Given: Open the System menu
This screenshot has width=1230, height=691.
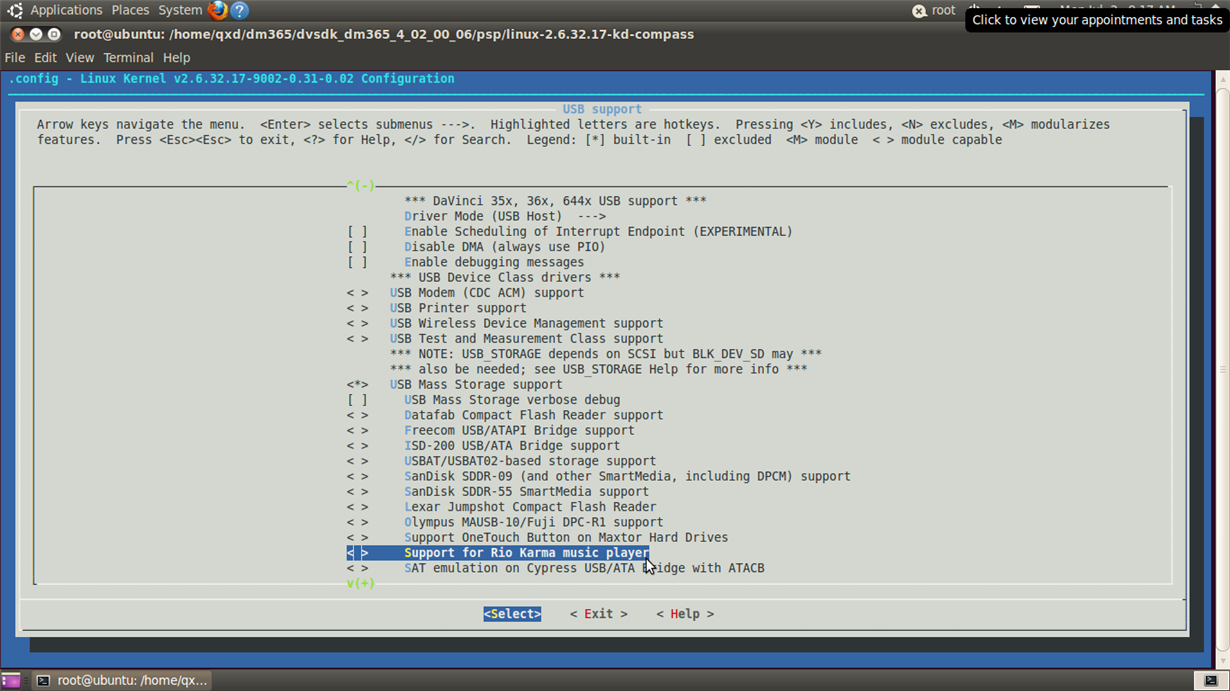Looking at the screenshot, I should [180, 10].
